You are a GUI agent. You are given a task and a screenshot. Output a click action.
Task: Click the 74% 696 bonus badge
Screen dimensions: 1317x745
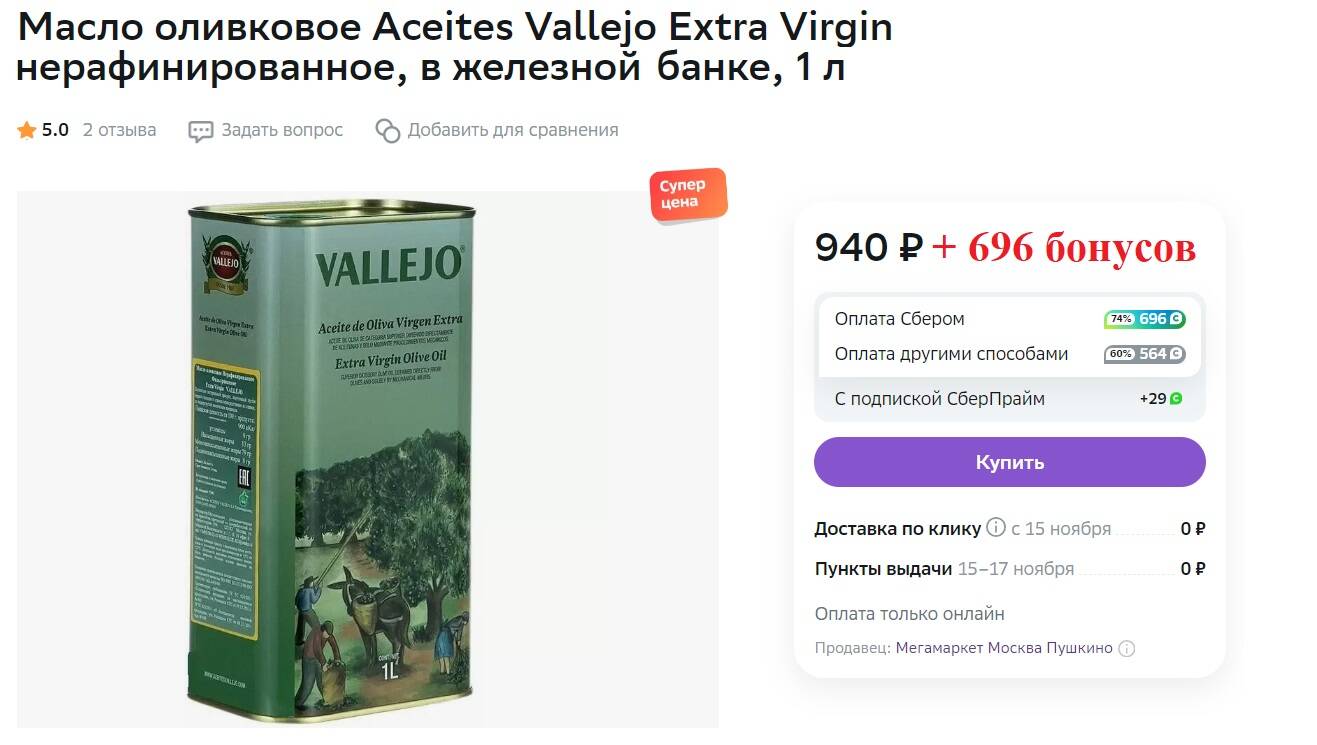(x=1145, y=319)
